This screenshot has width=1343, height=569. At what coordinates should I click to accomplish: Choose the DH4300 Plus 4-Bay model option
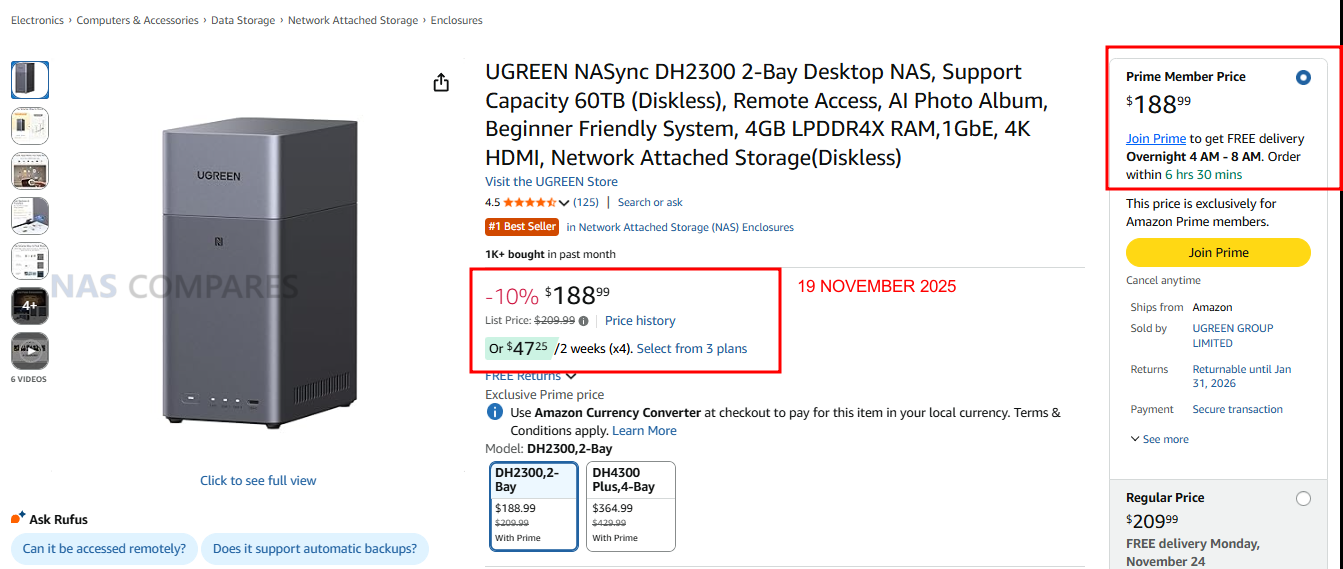click(632, 506)
